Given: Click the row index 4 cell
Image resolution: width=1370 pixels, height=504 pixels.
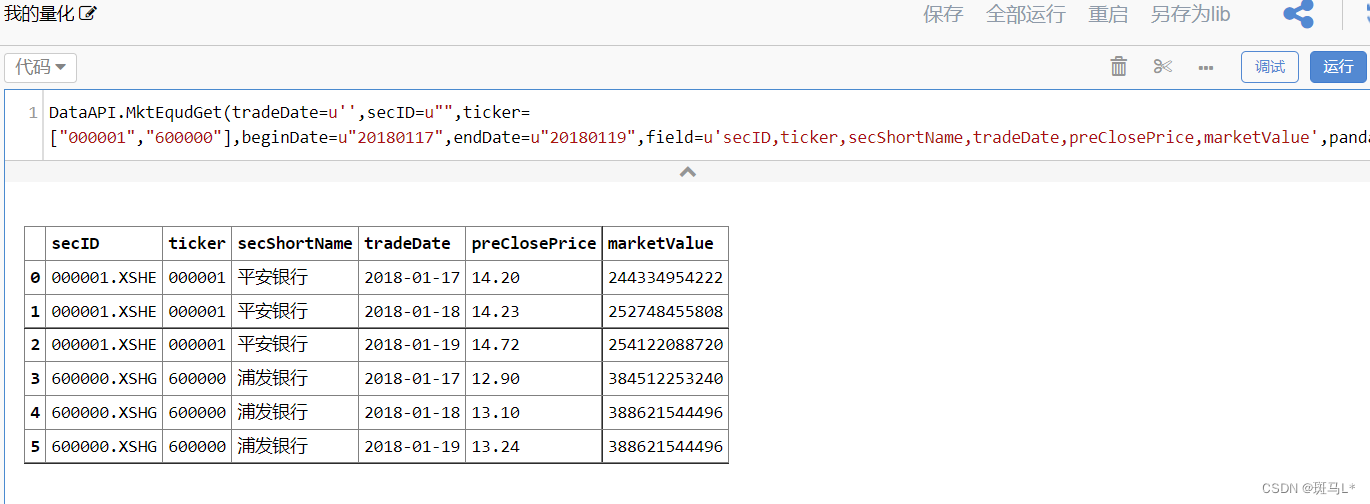Looking at the screenshot, I should [35, 413].
